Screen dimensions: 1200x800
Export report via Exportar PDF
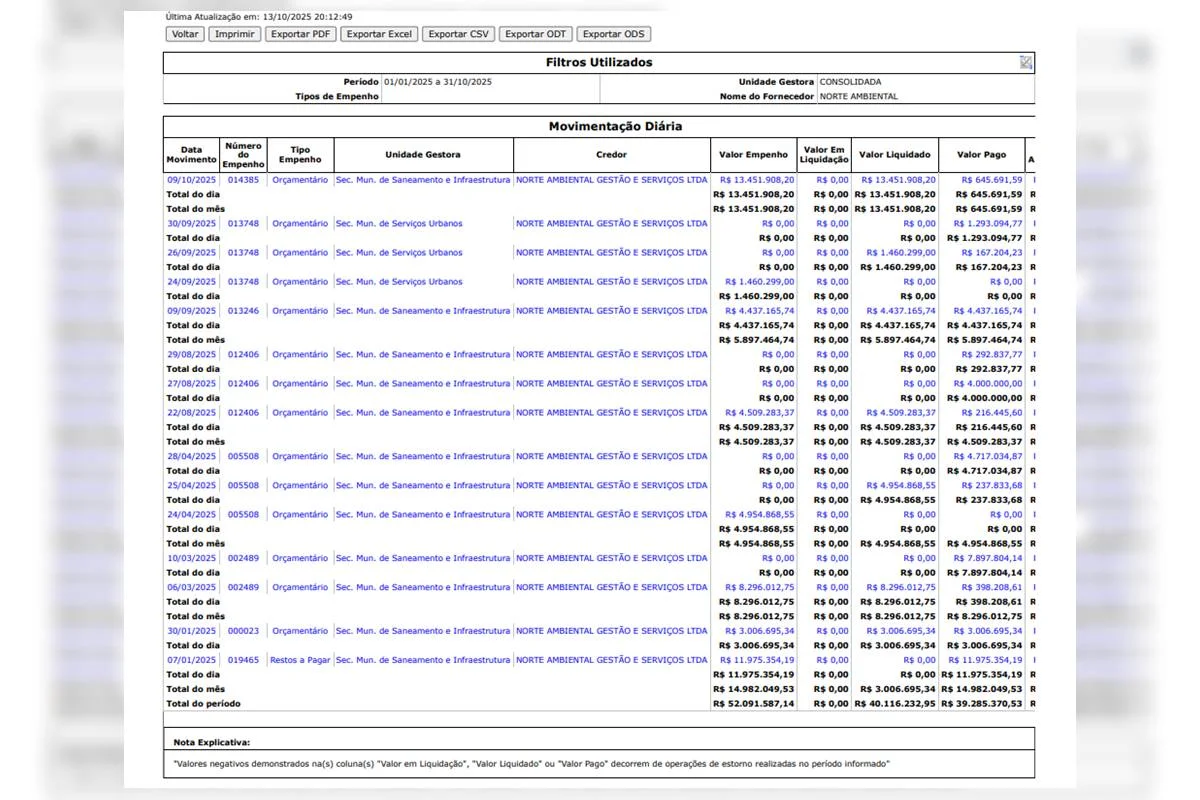(x=301, y=34)
